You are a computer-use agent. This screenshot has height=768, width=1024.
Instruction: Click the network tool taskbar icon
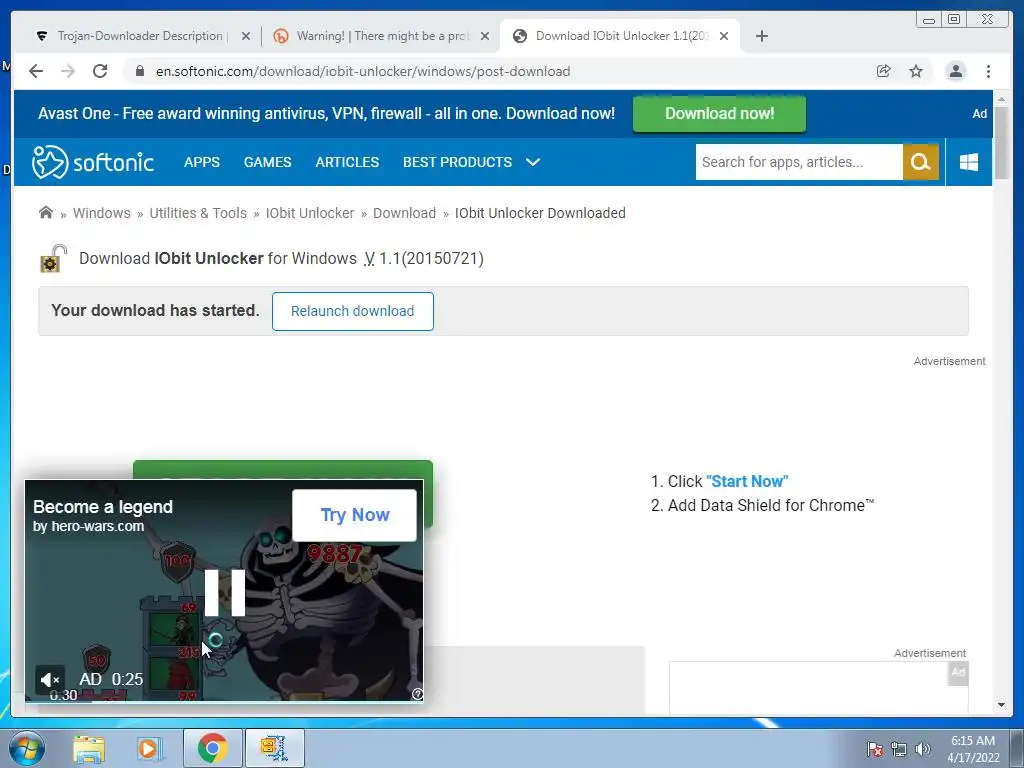[x=274, y=748]
